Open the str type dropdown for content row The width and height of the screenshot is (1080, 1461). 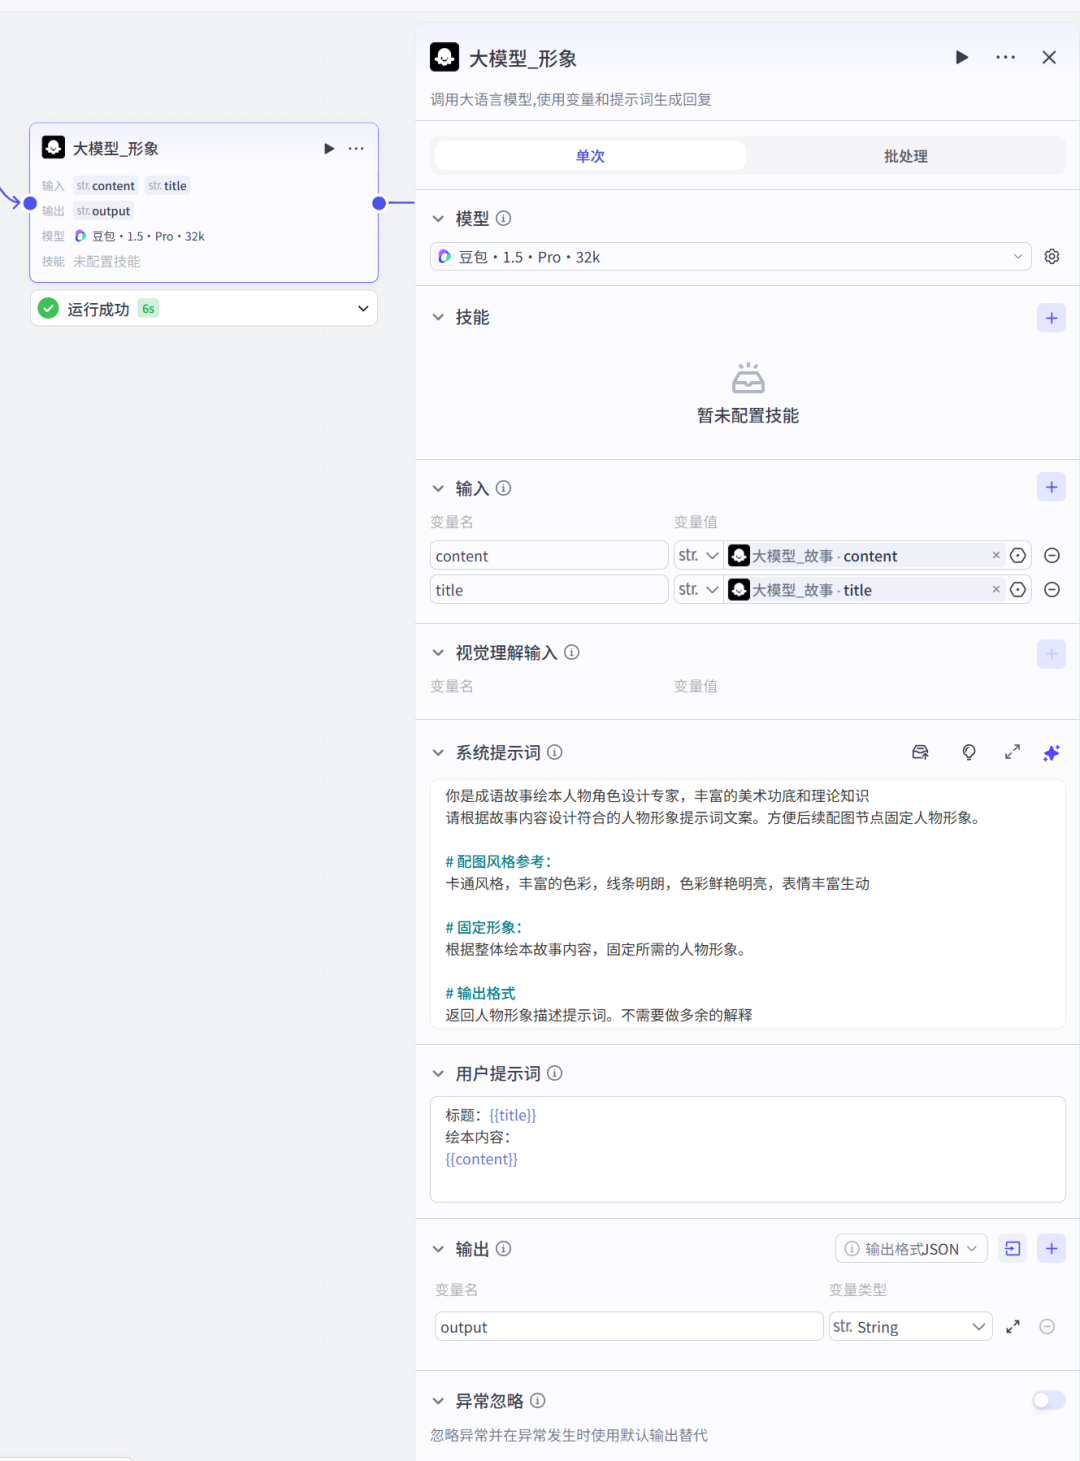[698, 556]
